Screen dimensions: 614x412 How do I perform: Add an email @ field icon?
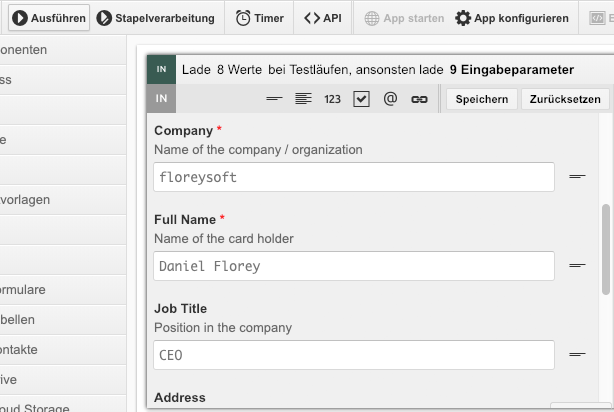tap(390, 99)
